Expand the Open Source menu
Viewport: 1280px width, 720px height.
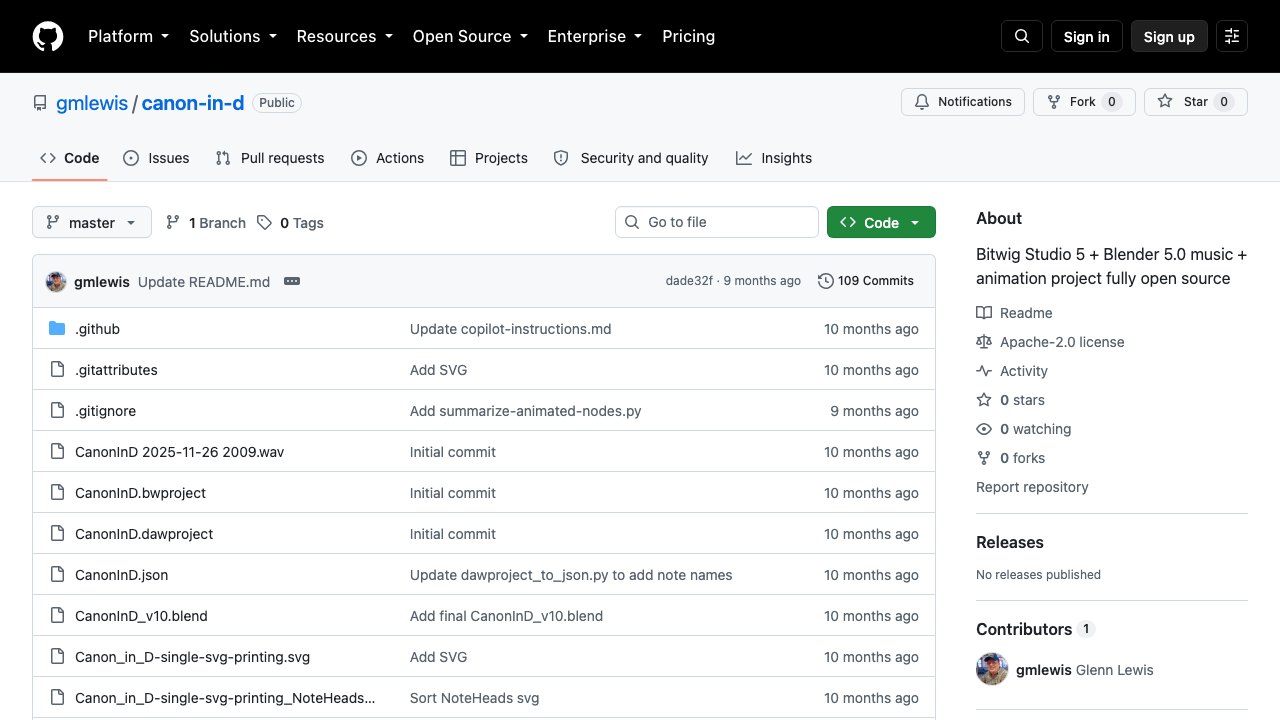[x=469, y=36]
